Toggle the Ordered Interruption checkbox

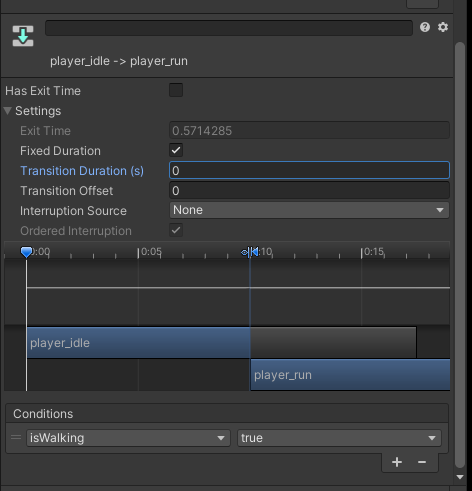click(x=176, y=230)
